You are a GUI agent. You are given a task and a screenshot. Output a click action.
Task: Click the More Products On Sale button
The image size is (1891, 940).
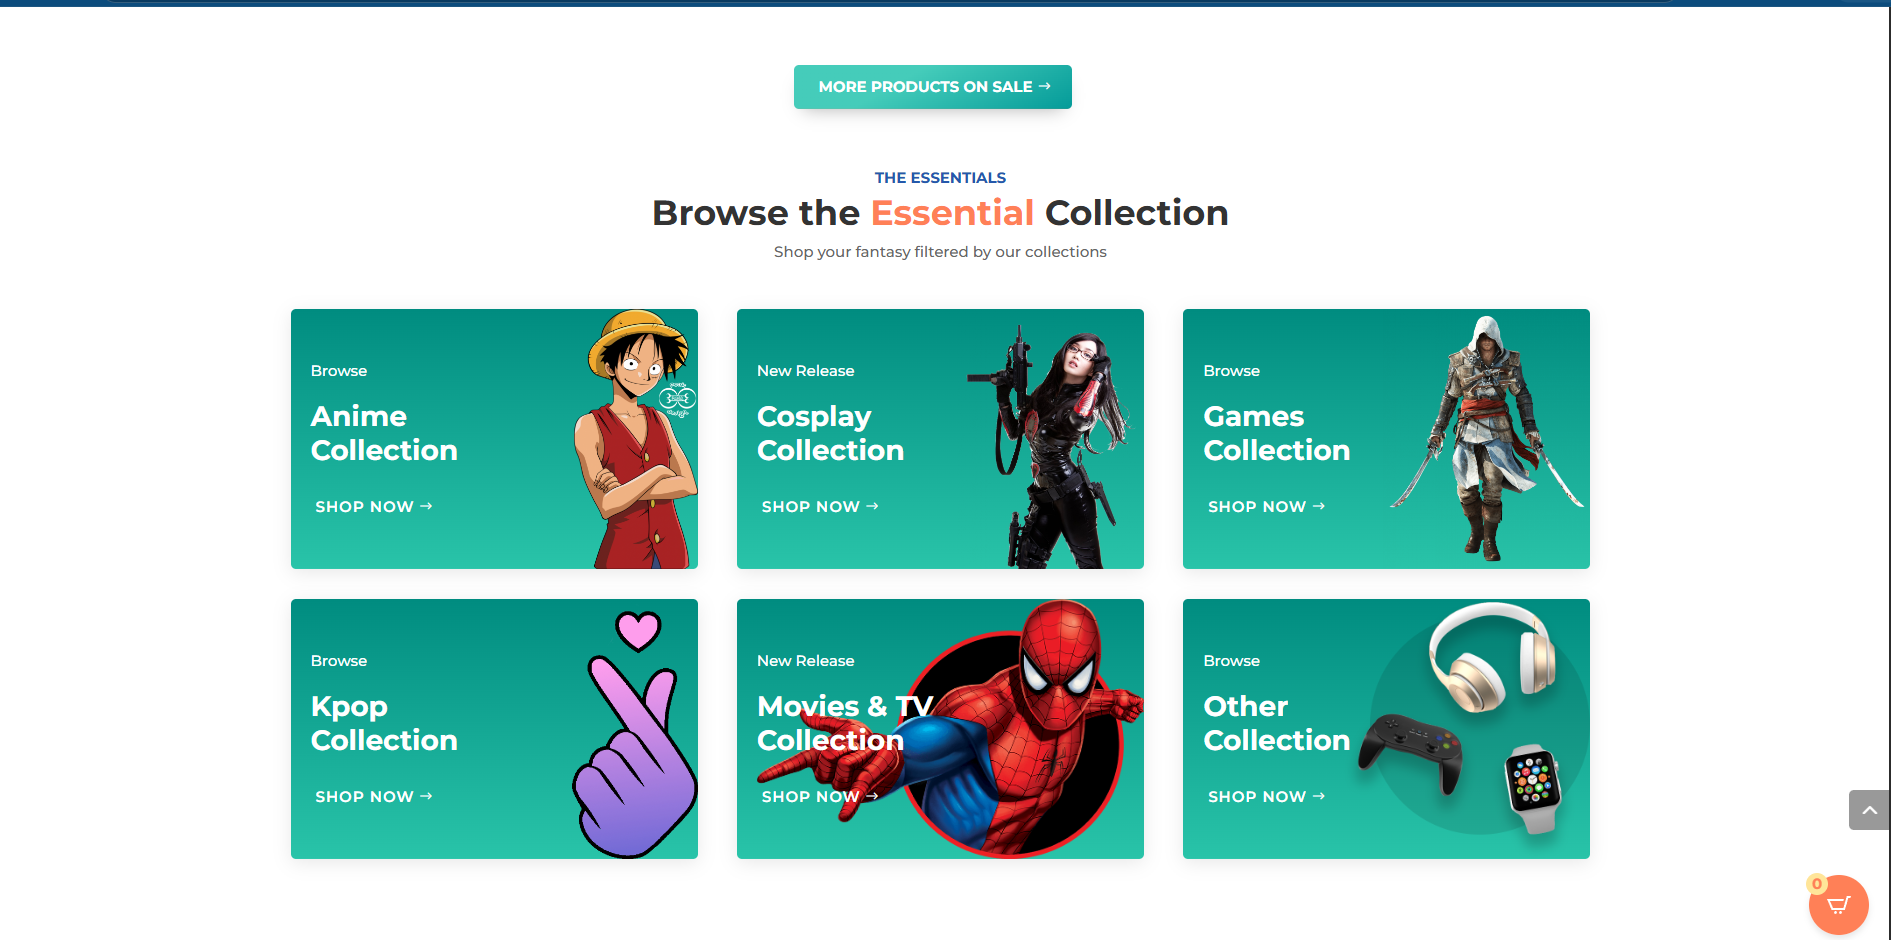click(x=933, y=87)
